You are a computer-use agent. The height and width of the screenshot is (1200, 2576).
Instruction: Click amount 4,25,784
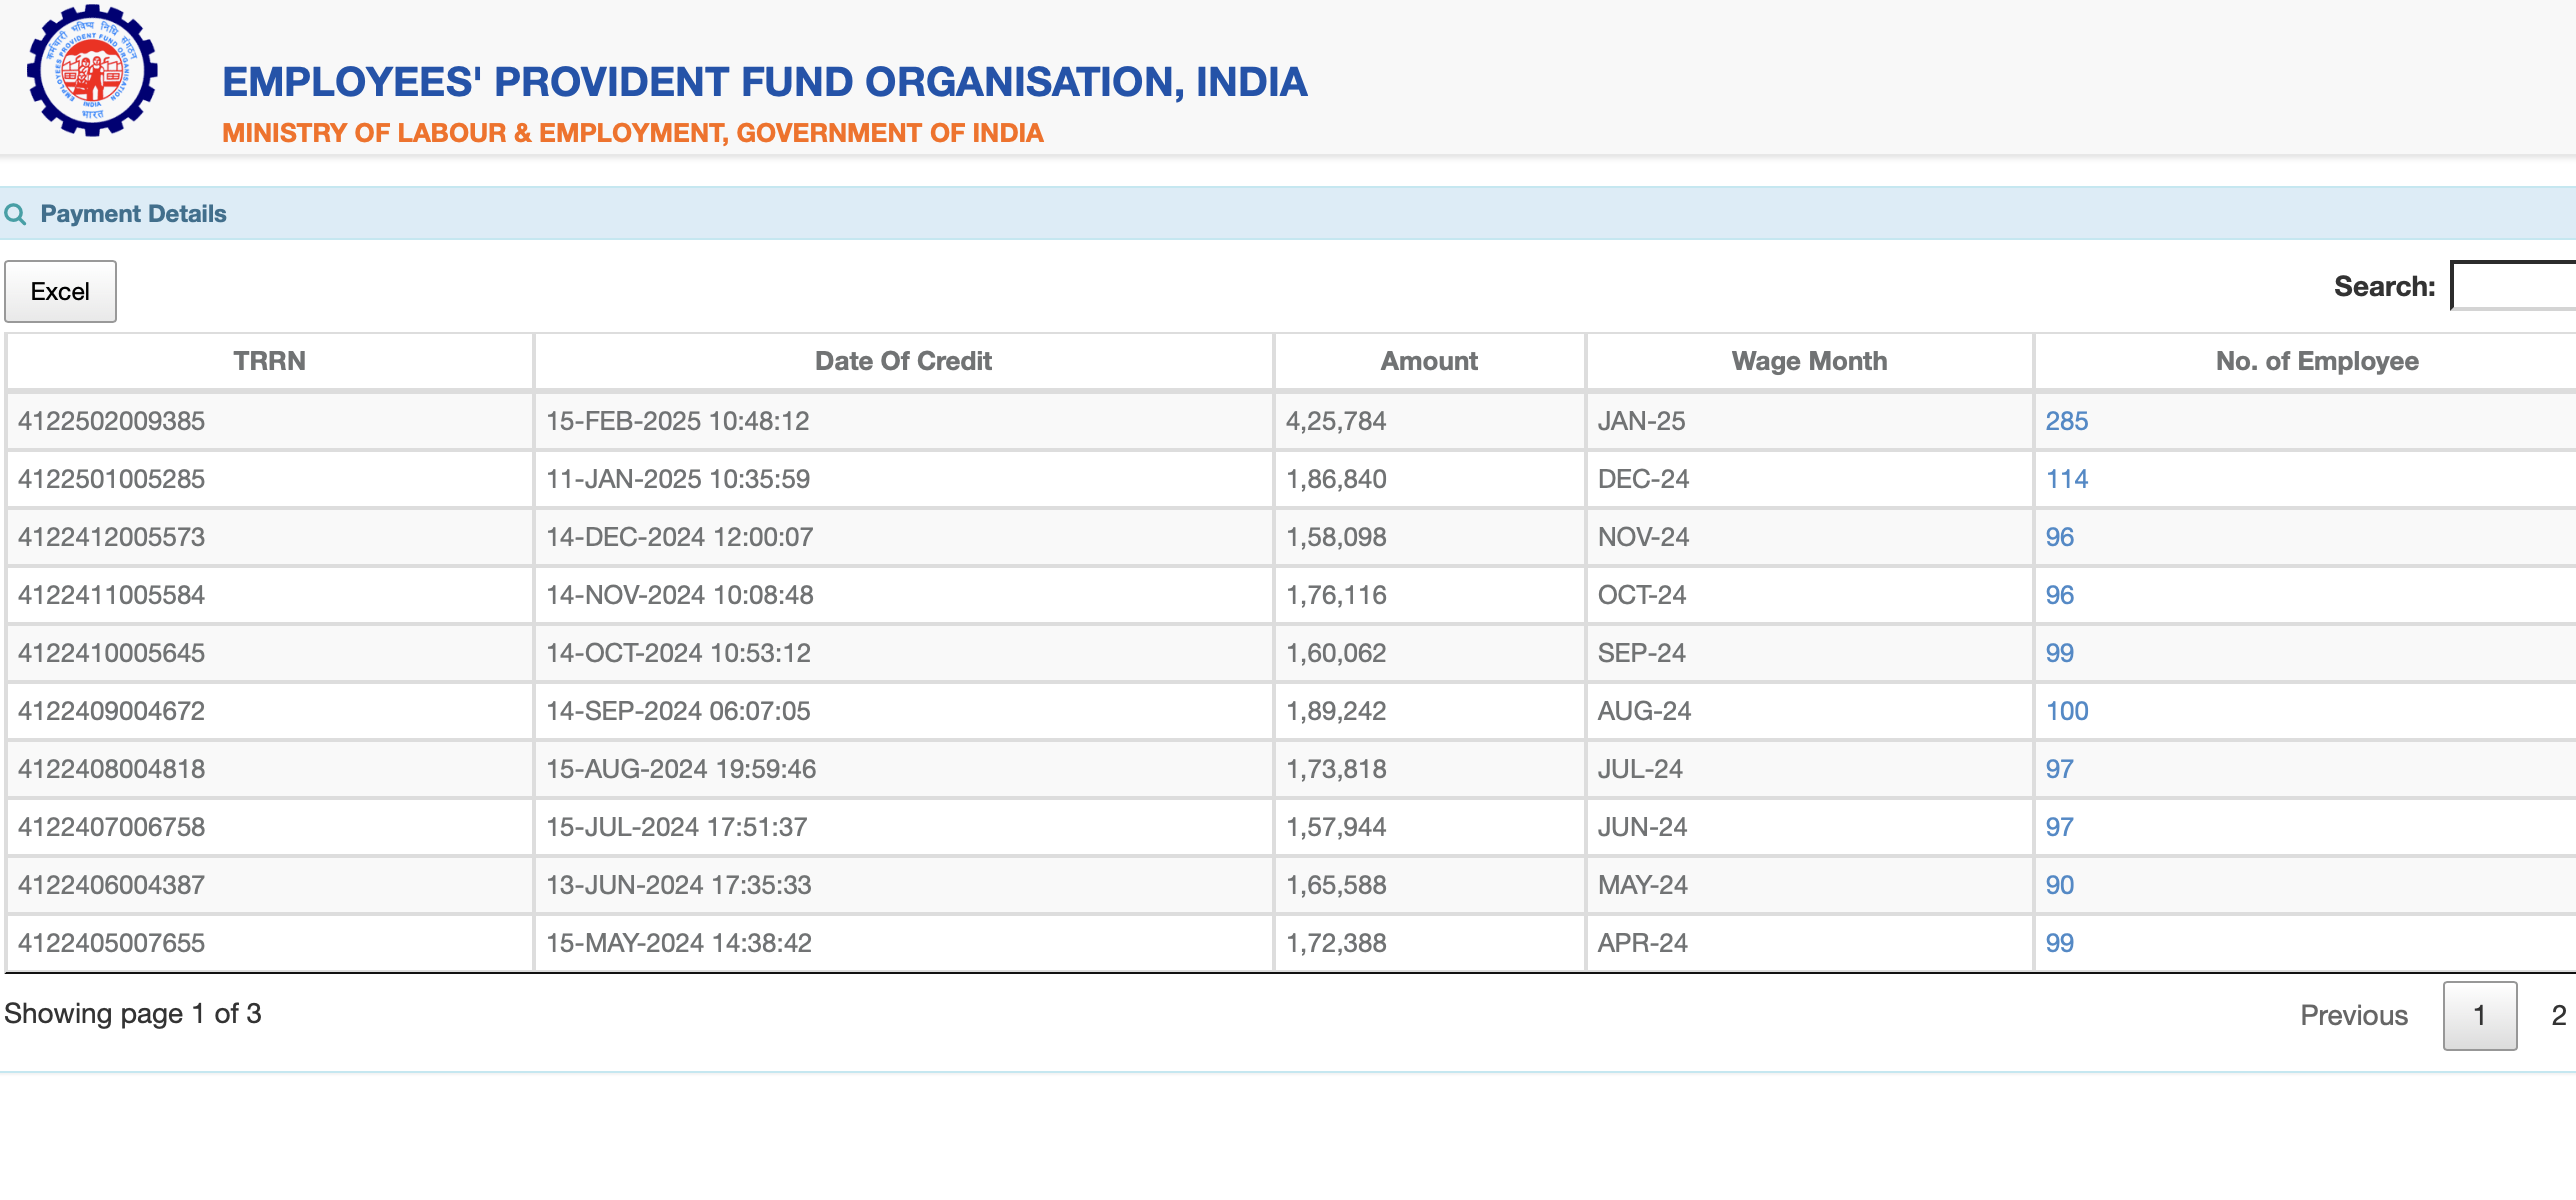1335,421
